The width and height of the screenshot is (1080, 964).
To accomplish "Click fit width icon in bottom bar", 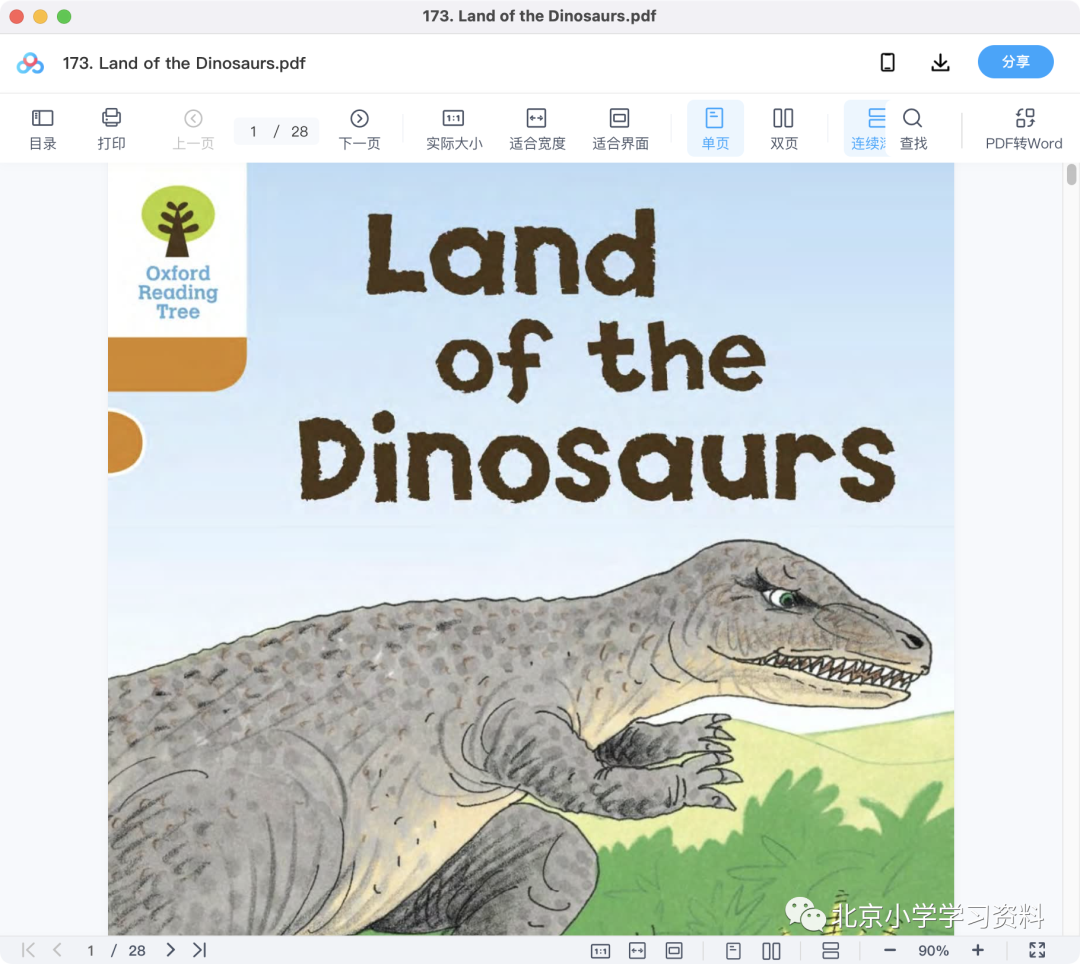I will tap(637, 951).
